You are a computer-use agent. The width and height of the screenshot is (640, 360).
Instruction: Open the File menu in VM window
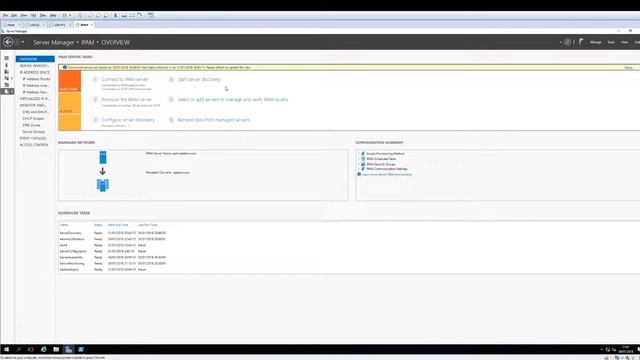tap(5, 16)
